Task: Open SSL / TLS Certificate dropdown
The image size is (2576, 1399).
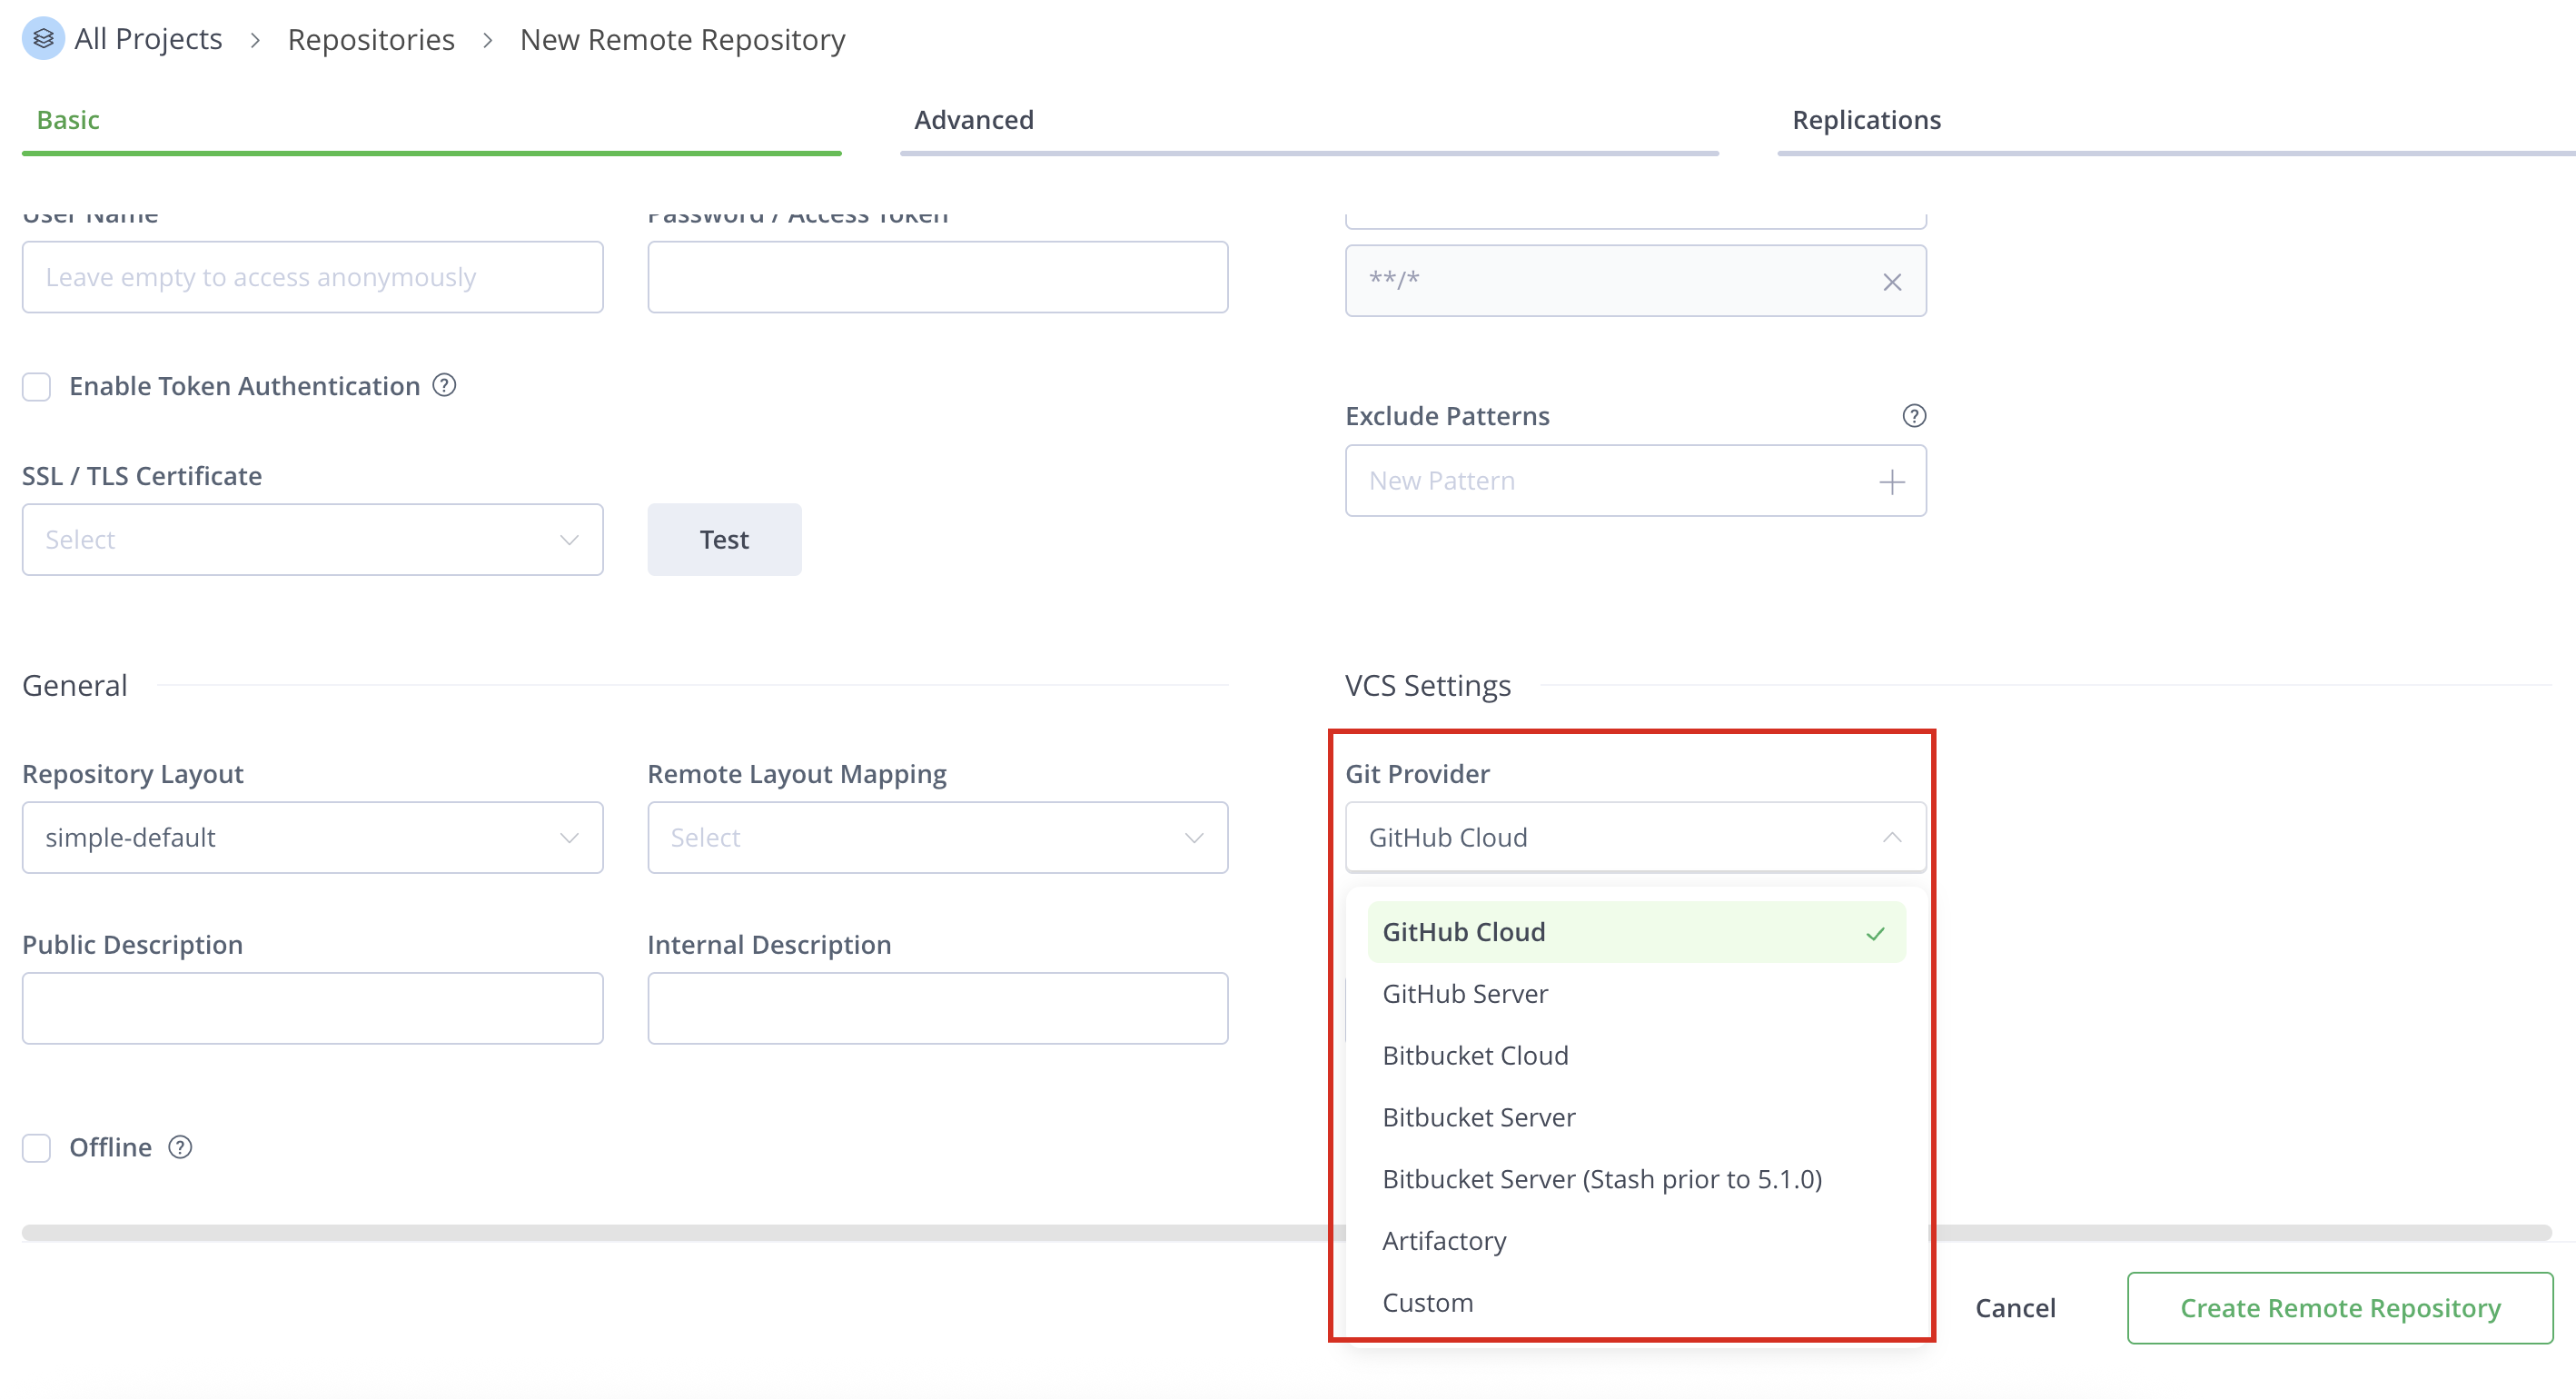Action: pyautogui.click(x=312, y=539)
